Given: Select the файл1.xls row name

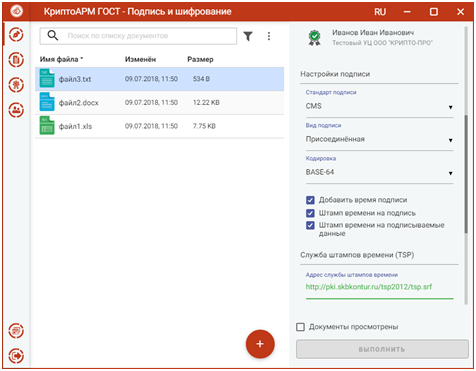Looking at the screenshot, I should pyautogui.click(x=75, y=126).
